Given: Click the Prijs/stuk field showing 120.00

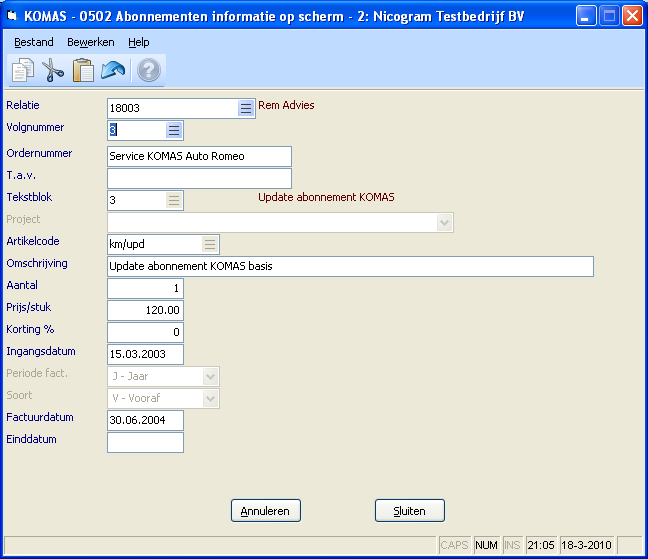Looking at the screenshot, I should point(145,310).
